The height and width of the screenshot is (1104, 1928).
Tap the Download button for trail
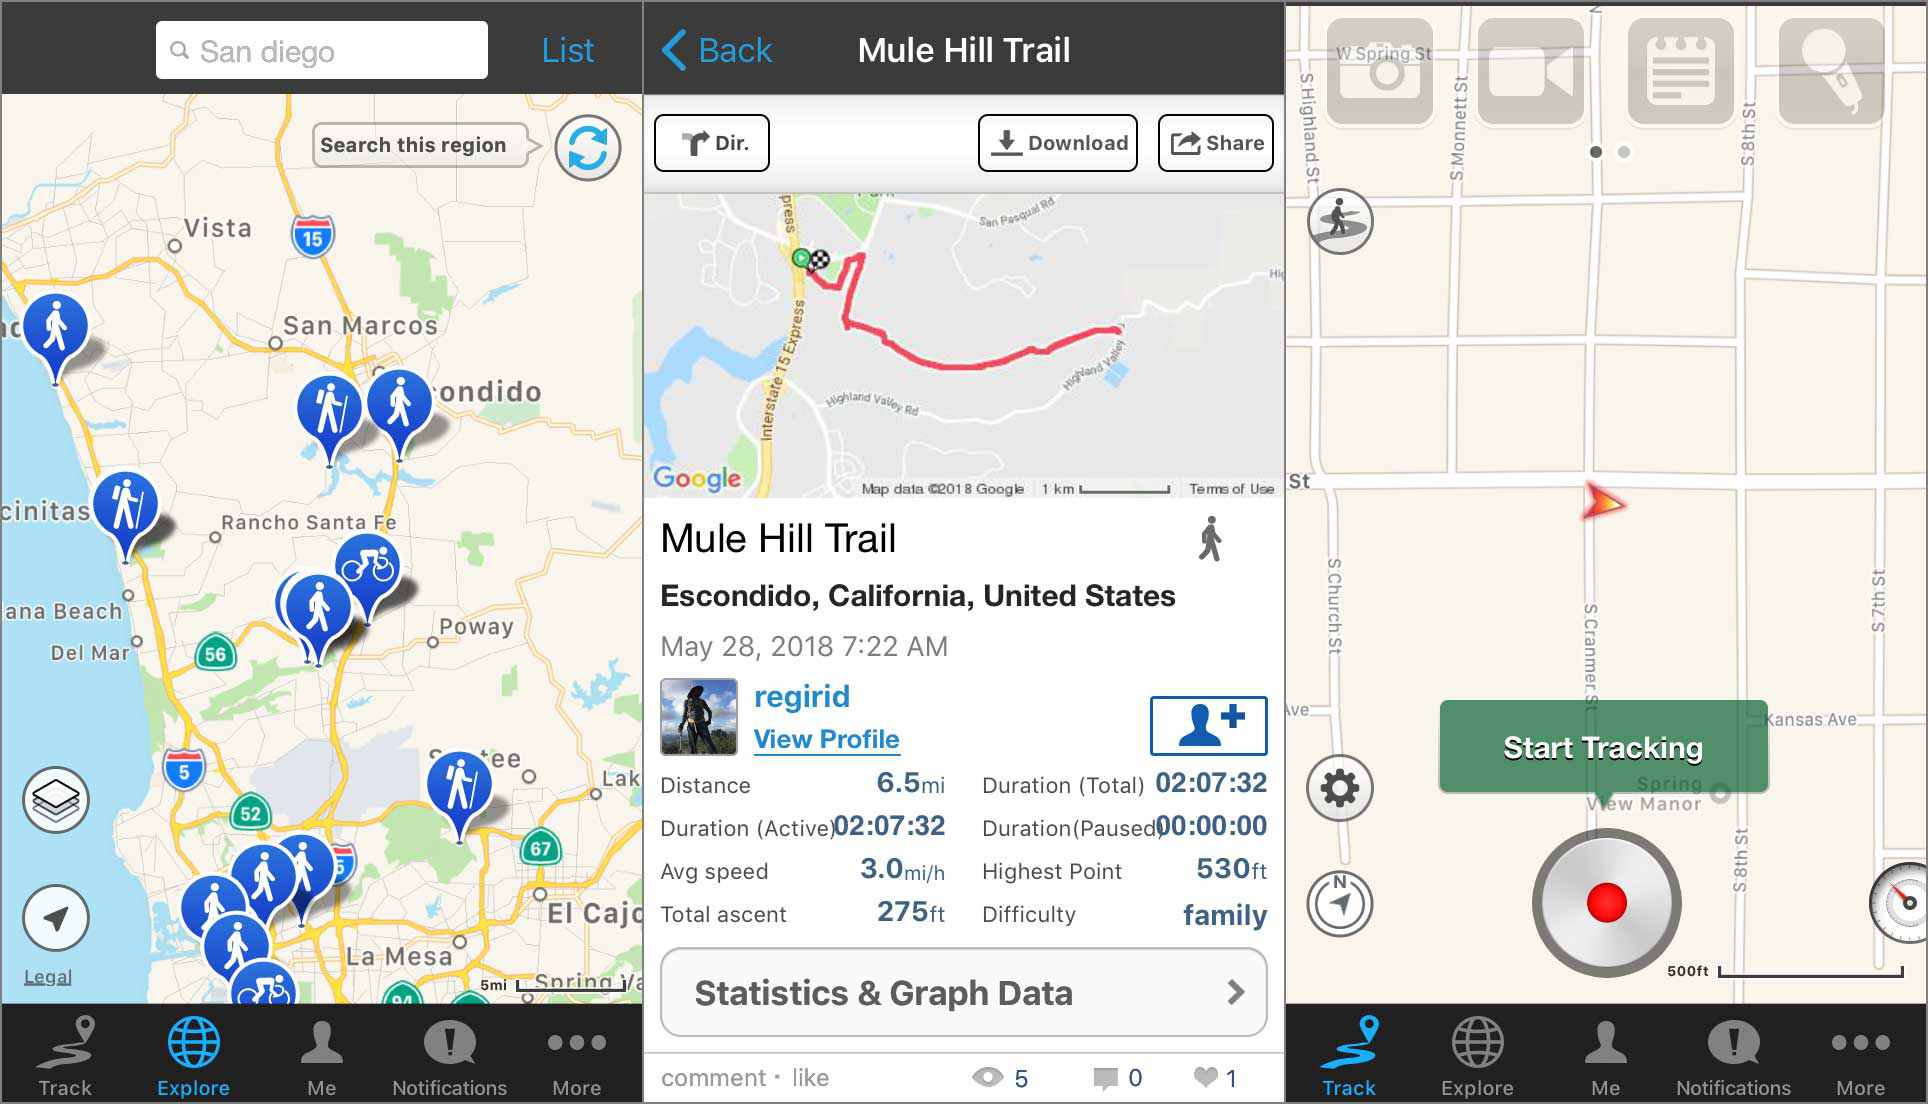[x=1061, y=143]
